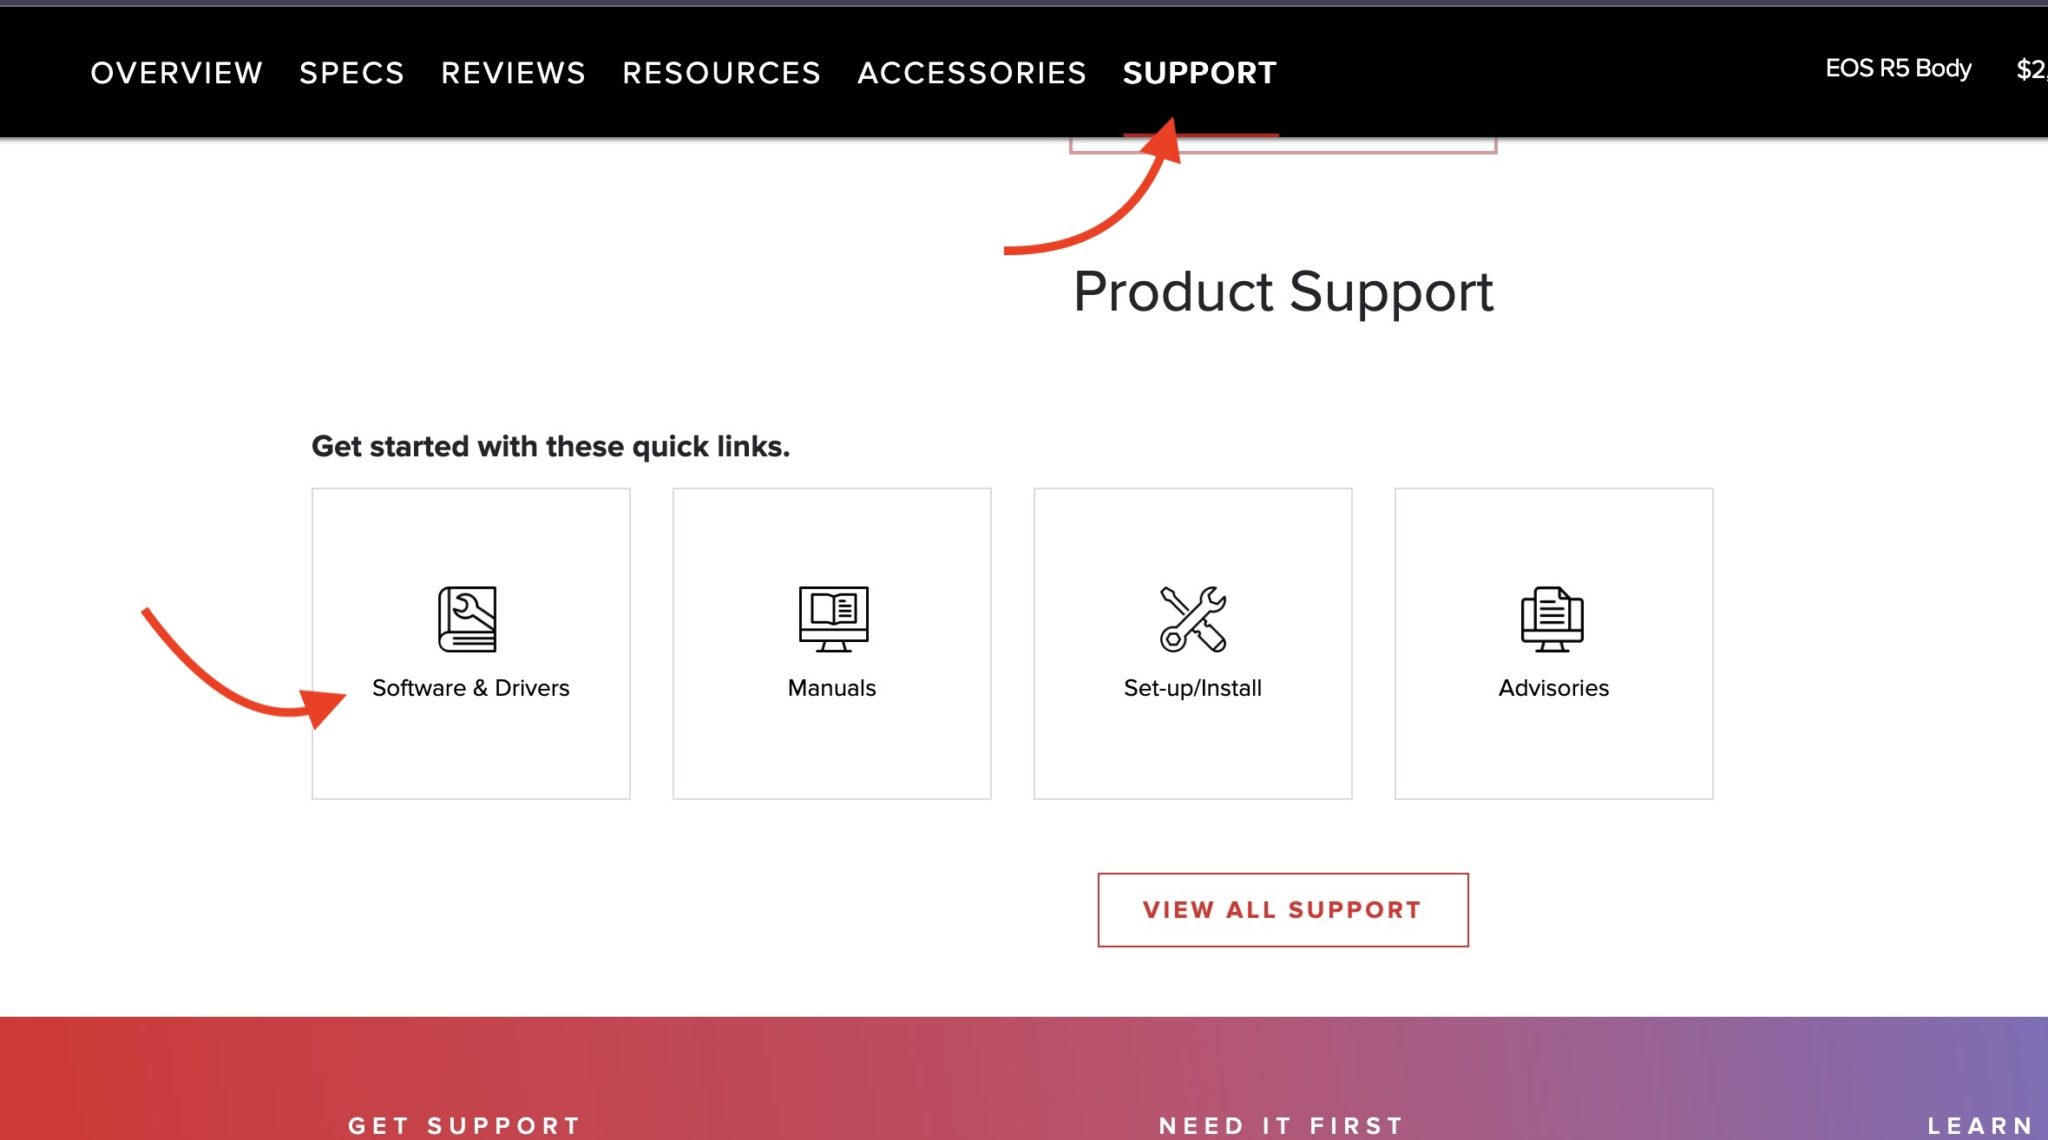Select the Resources tab
Viewport: 2048px width, 1140px height.
coord(721,73)
